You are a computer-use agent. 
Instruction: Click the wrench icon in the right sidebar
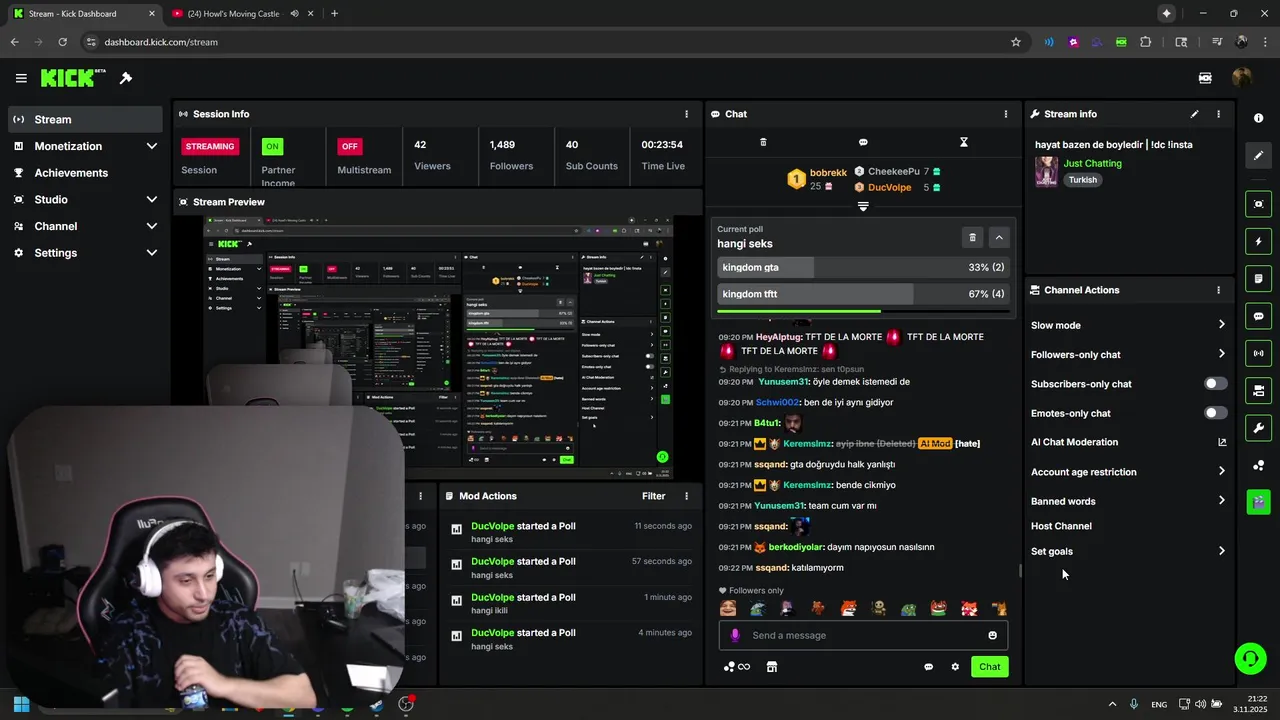pos(1258,428)
